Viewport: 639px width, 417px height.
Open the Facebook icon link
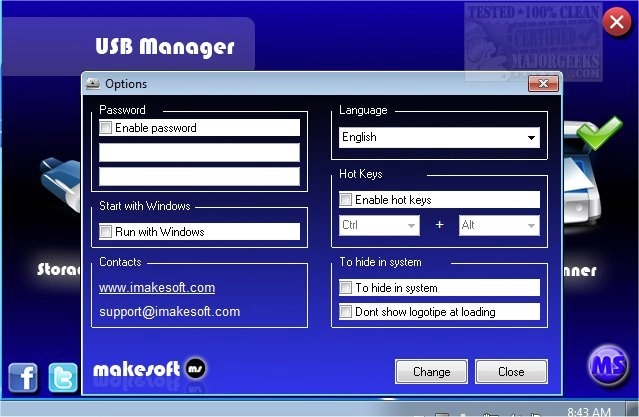(23, 377)
